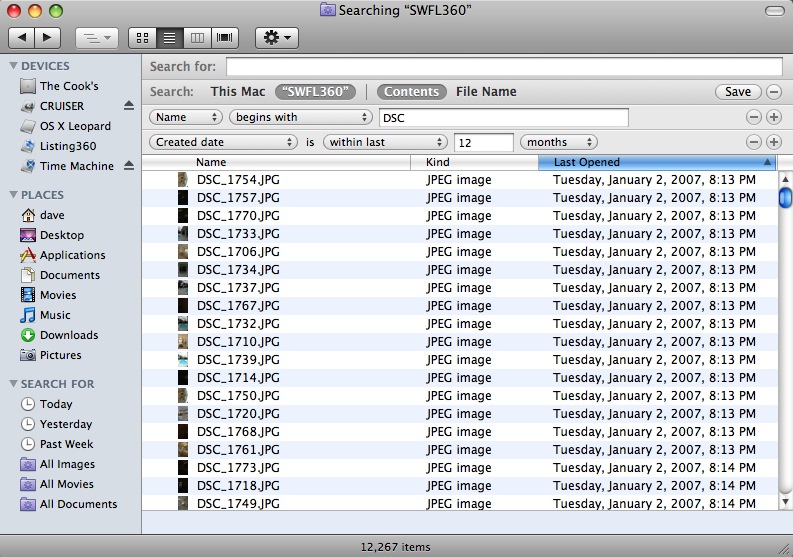The image size is (793, 557).
Task: Open the Created date attribute dropdown
Action: tap(223, 142)
